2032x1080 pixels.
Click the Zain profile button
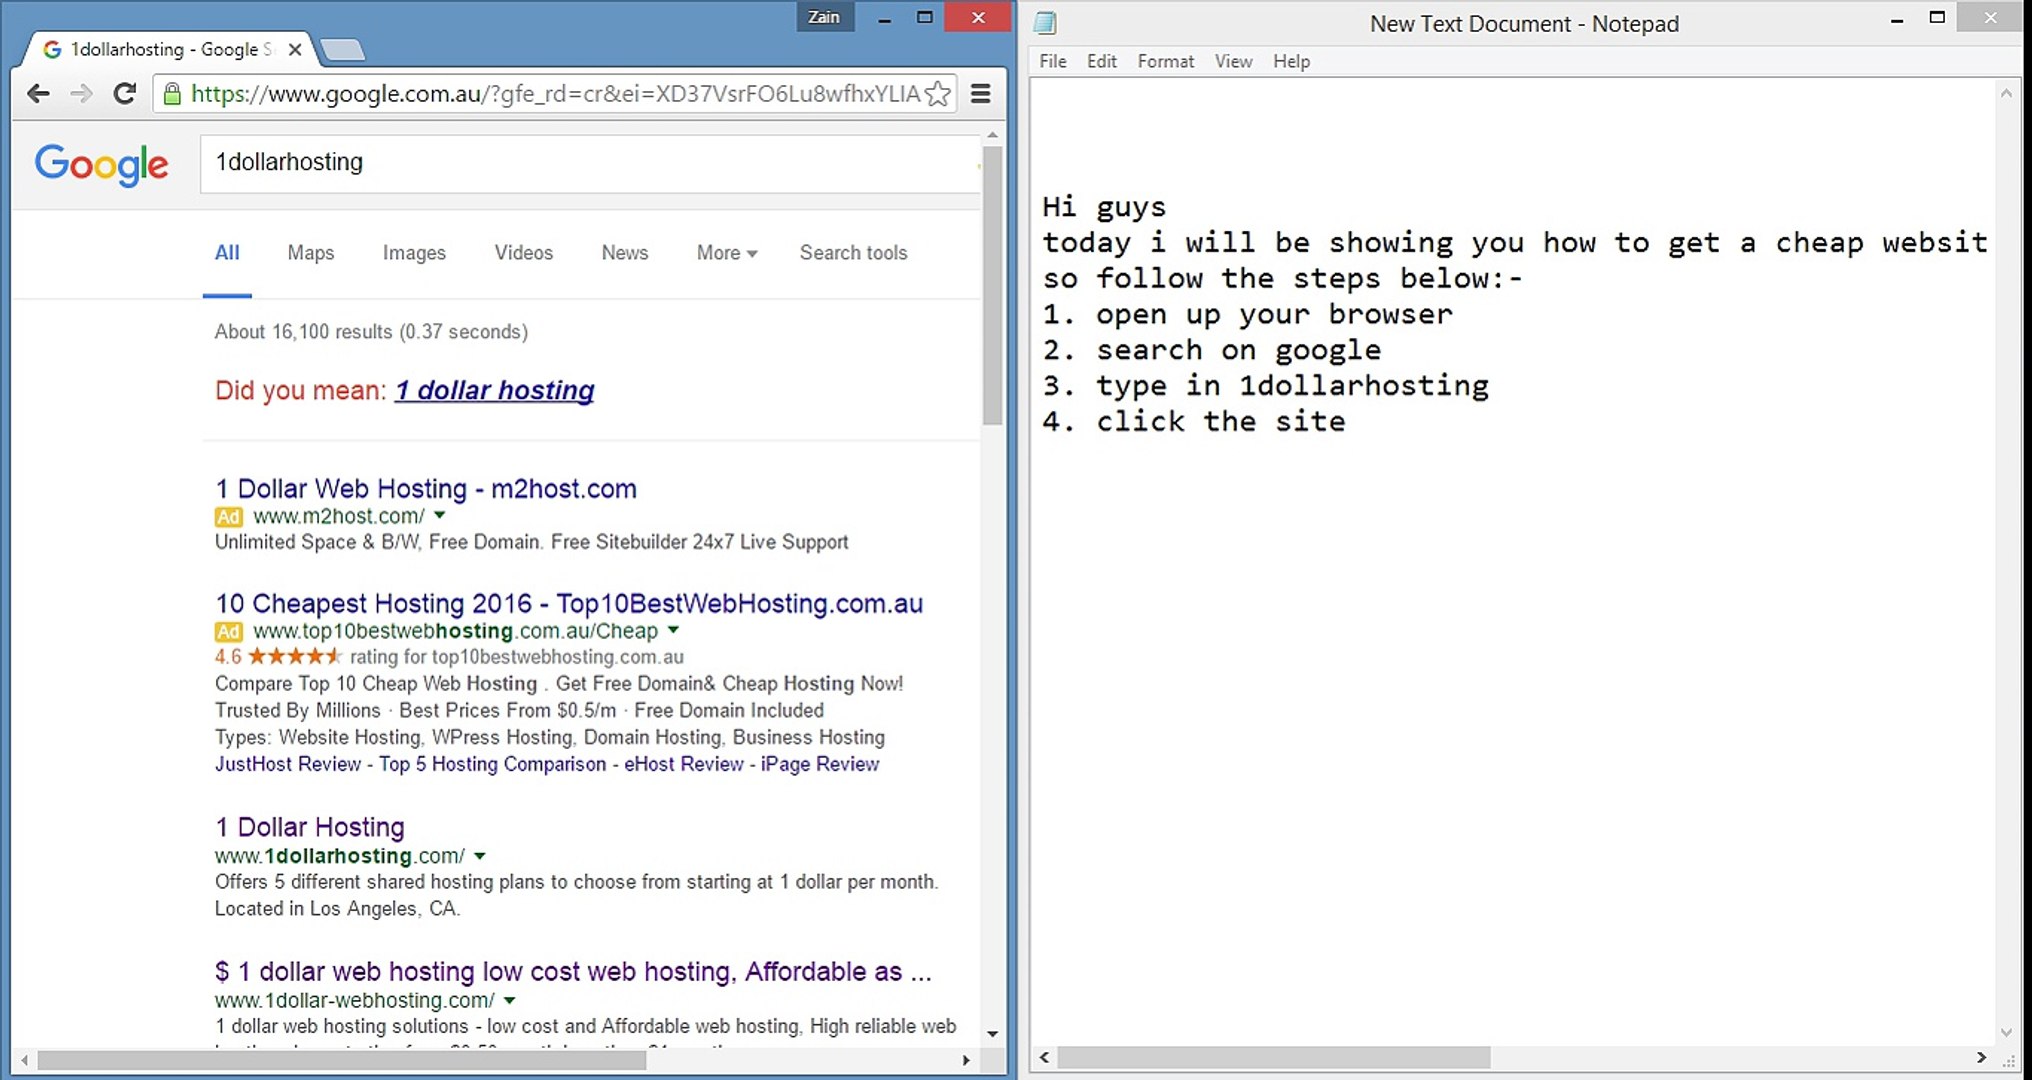tap(824, 17)
